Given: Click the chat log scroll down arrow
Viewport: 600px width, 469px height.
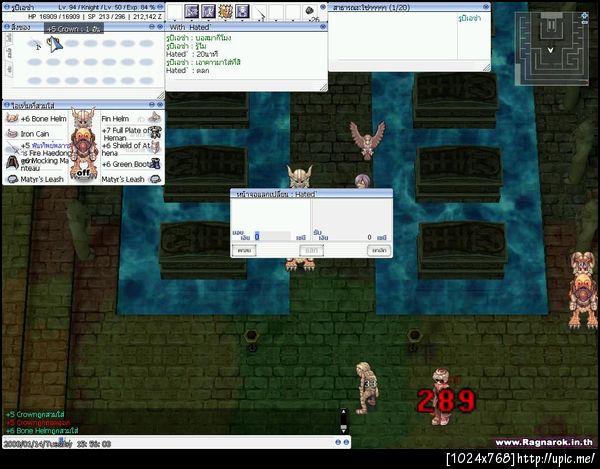Looking at the screenshot, I should pyautogui.click(x=343, y=431).
